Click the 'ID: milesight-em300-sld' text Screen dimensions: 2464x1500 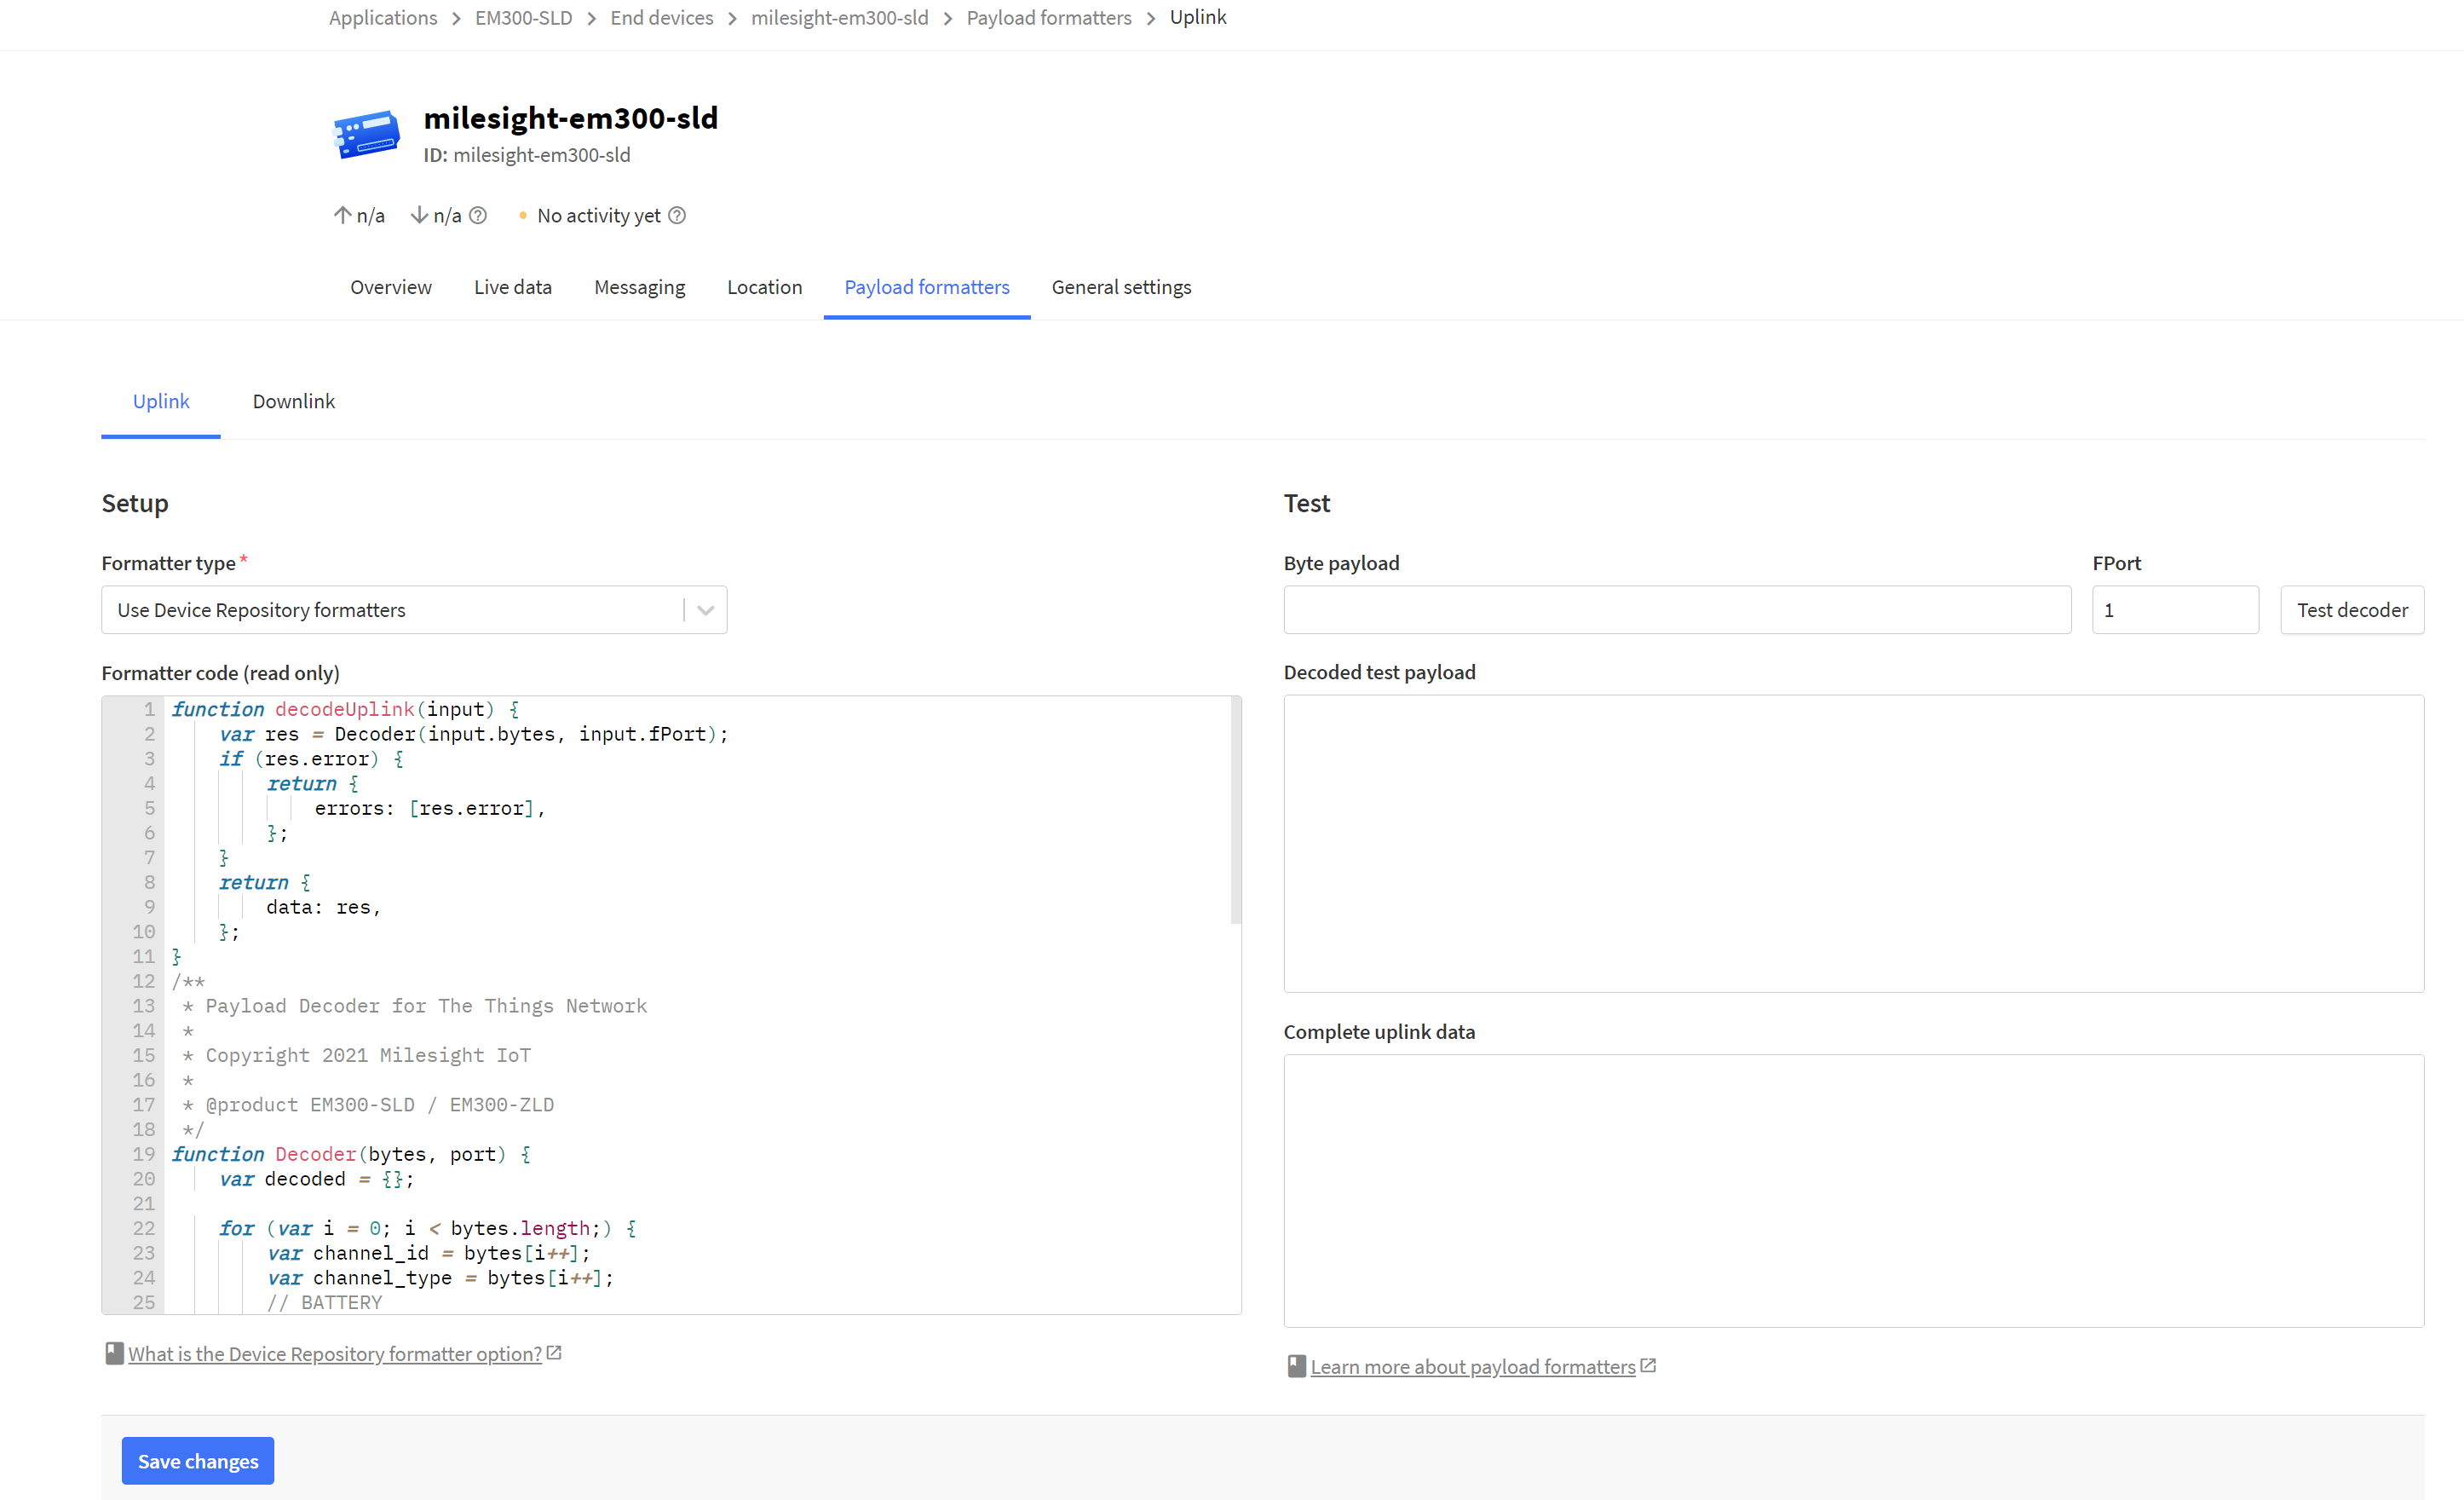[x=527, y=155]
